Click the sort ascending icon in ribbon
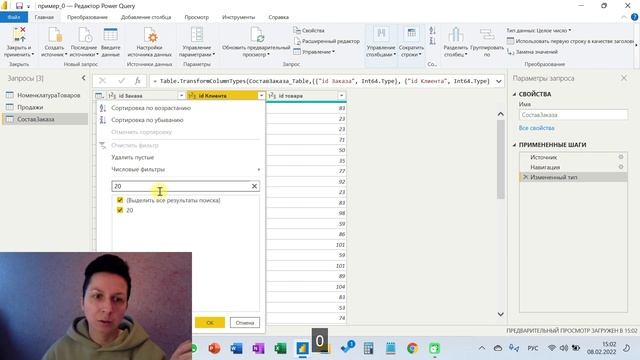640x360 pixels. 433,30
